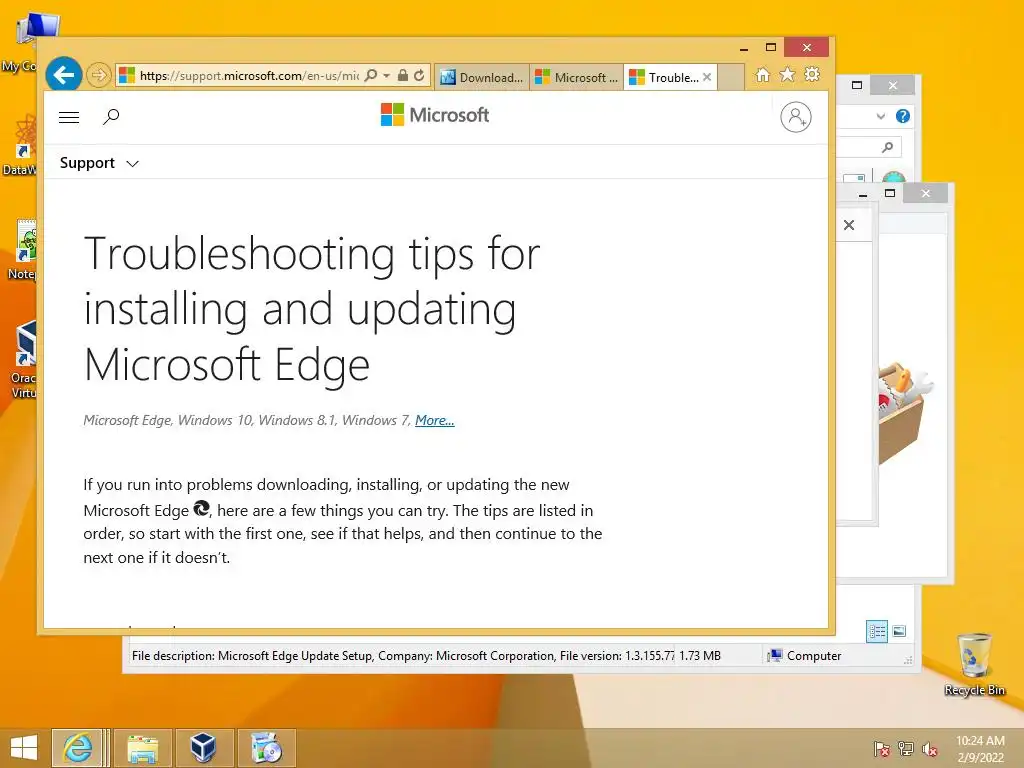Go back with the Internet Explorer back arrow
Viewport: 1024px width, 768px height.
click(64, 75)
